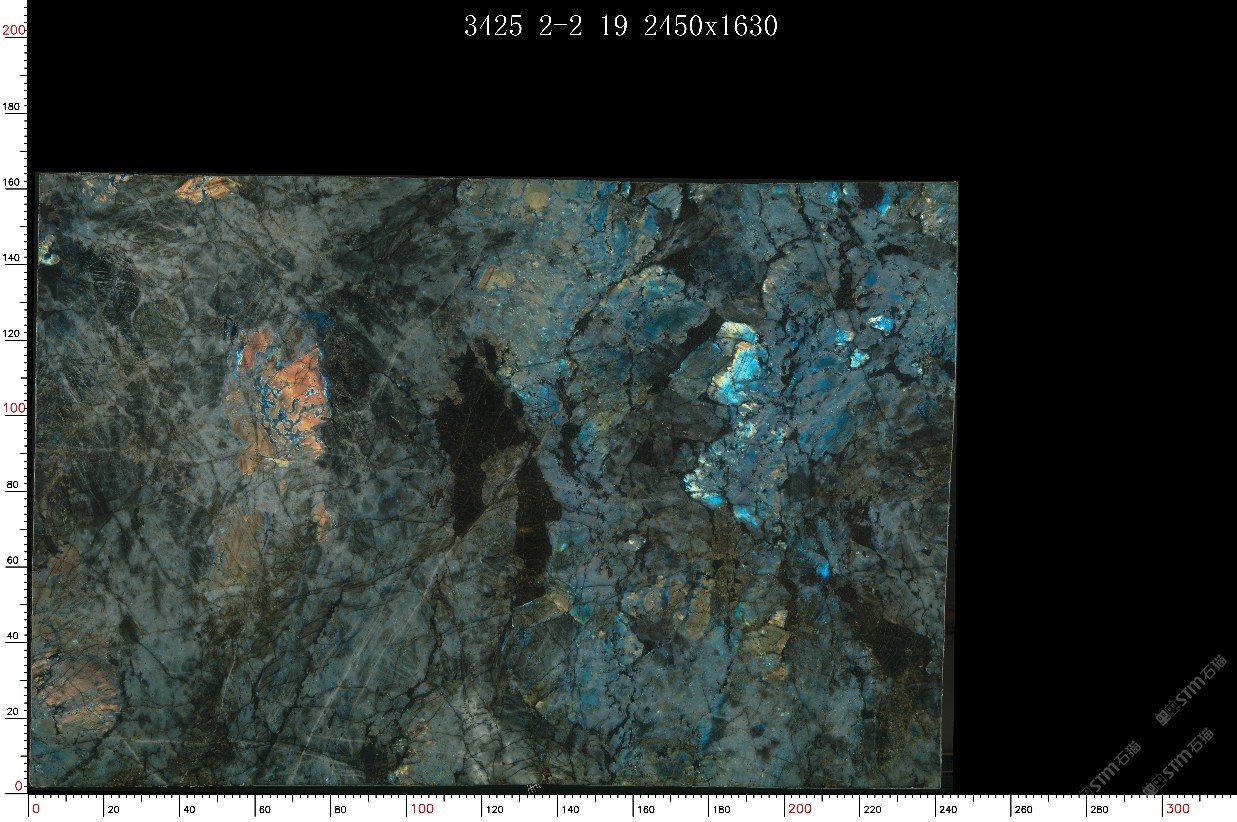Click the upper STM watermark logo

pyautogui.click(x=1189, y=690)
